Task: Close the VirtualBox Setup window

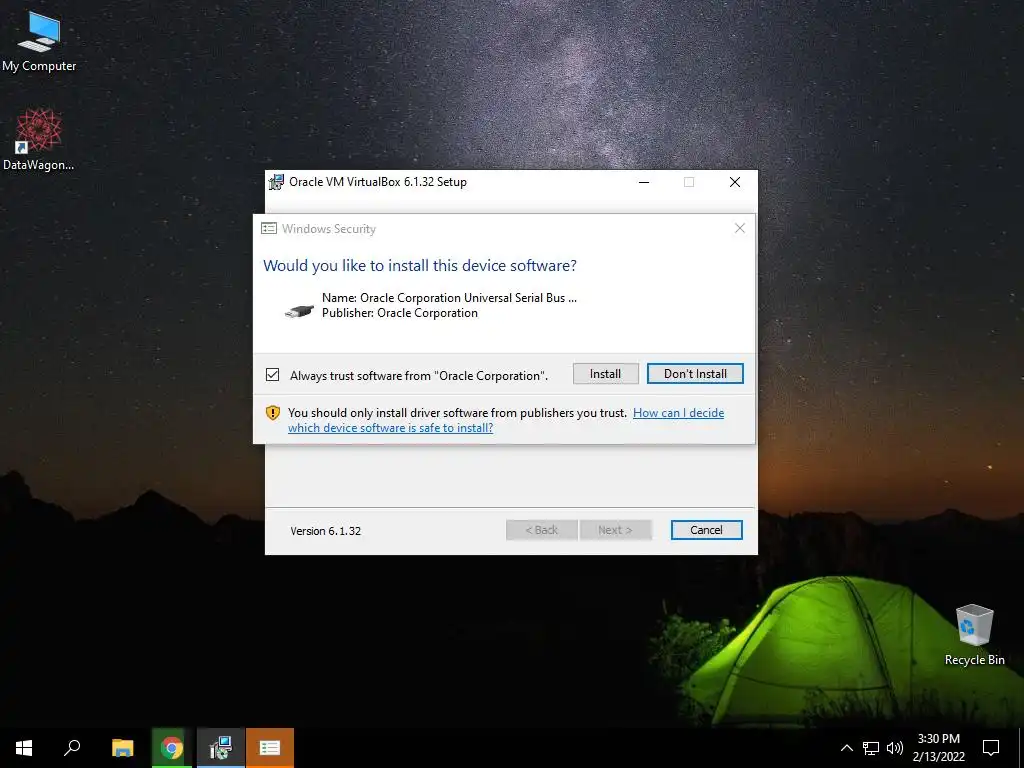Action: 735,182
